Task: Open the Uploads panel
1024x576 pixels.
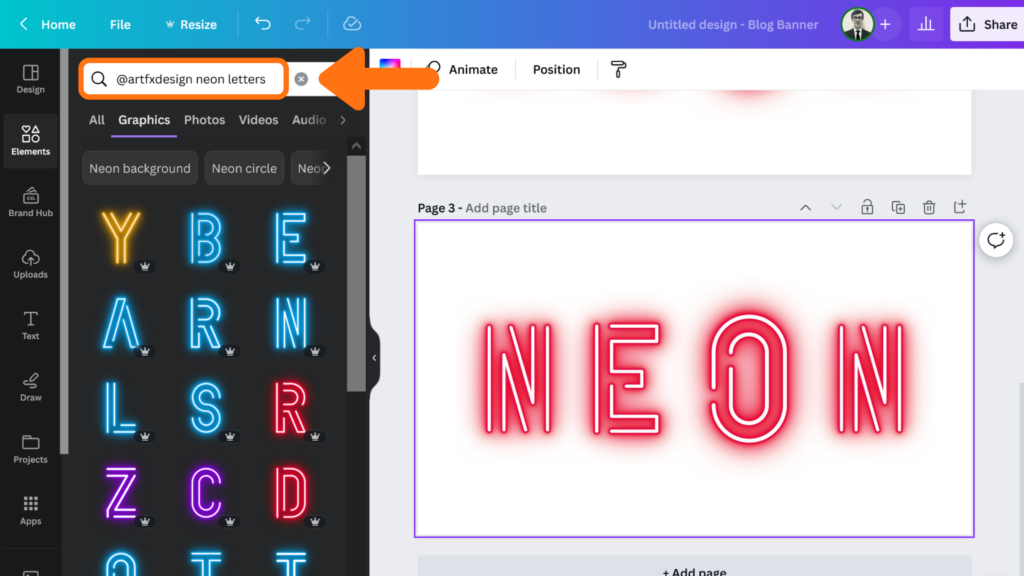Action: click(30, 264)
